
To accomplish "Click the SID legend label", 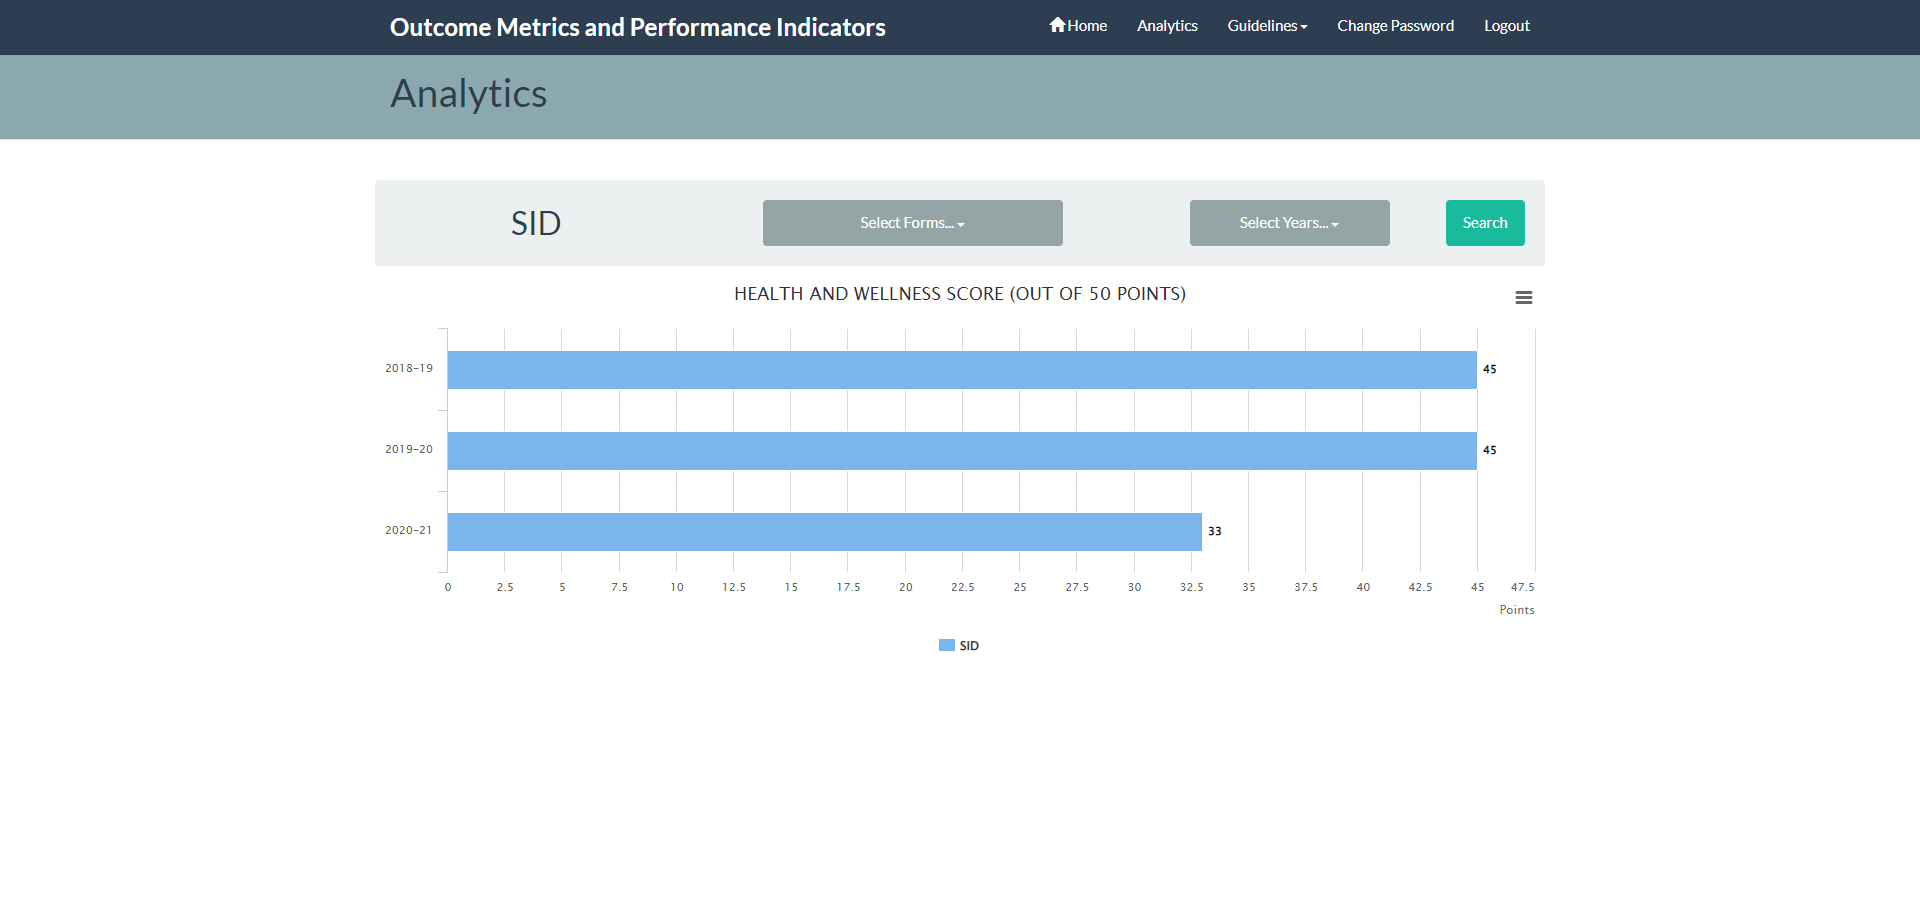I will coord(969,646).
